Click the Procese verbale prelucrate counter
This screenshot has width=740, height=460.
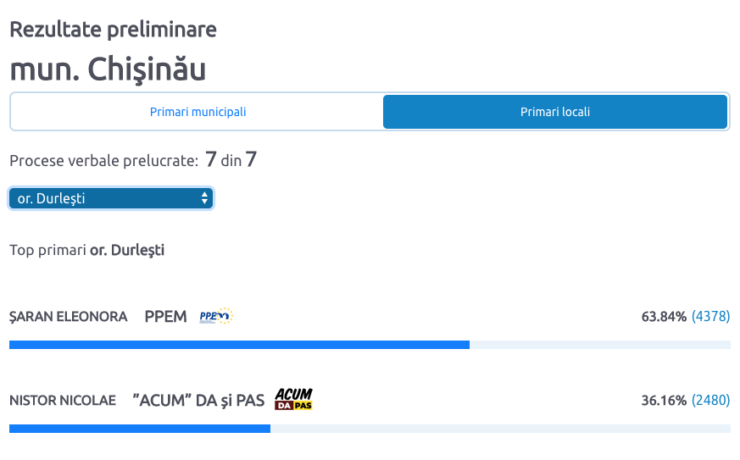(133, 160)
